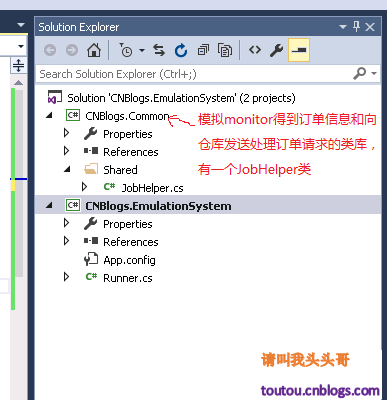The width and height of the screenshot is (387, 400).
Task: Click the Forward navigation arrow
Action: point(72,50)
